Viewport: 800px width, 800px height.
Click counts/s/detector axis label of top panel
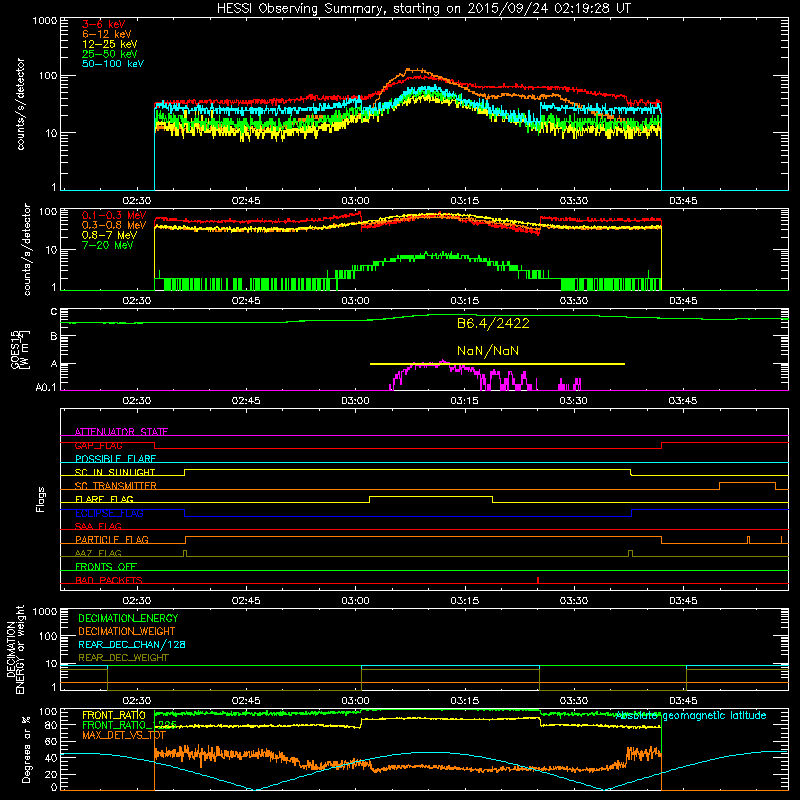20,104
